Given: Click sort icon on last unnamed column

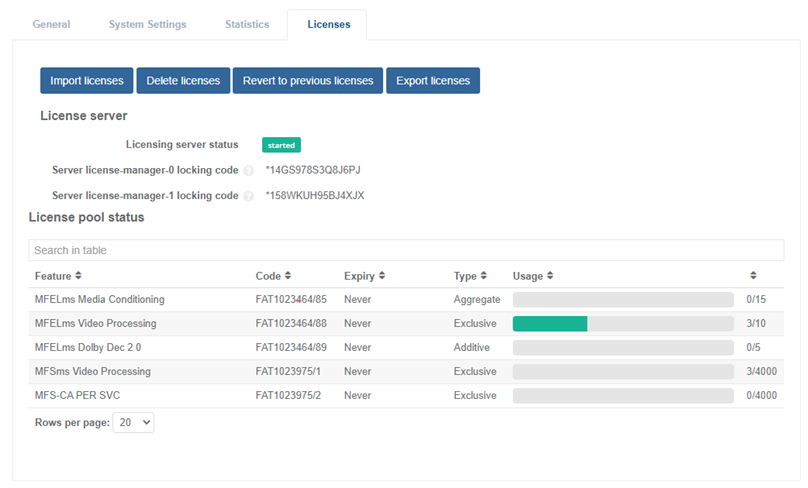Looking at the screenshot, I should pyautogui.click(x=752, y=276).
